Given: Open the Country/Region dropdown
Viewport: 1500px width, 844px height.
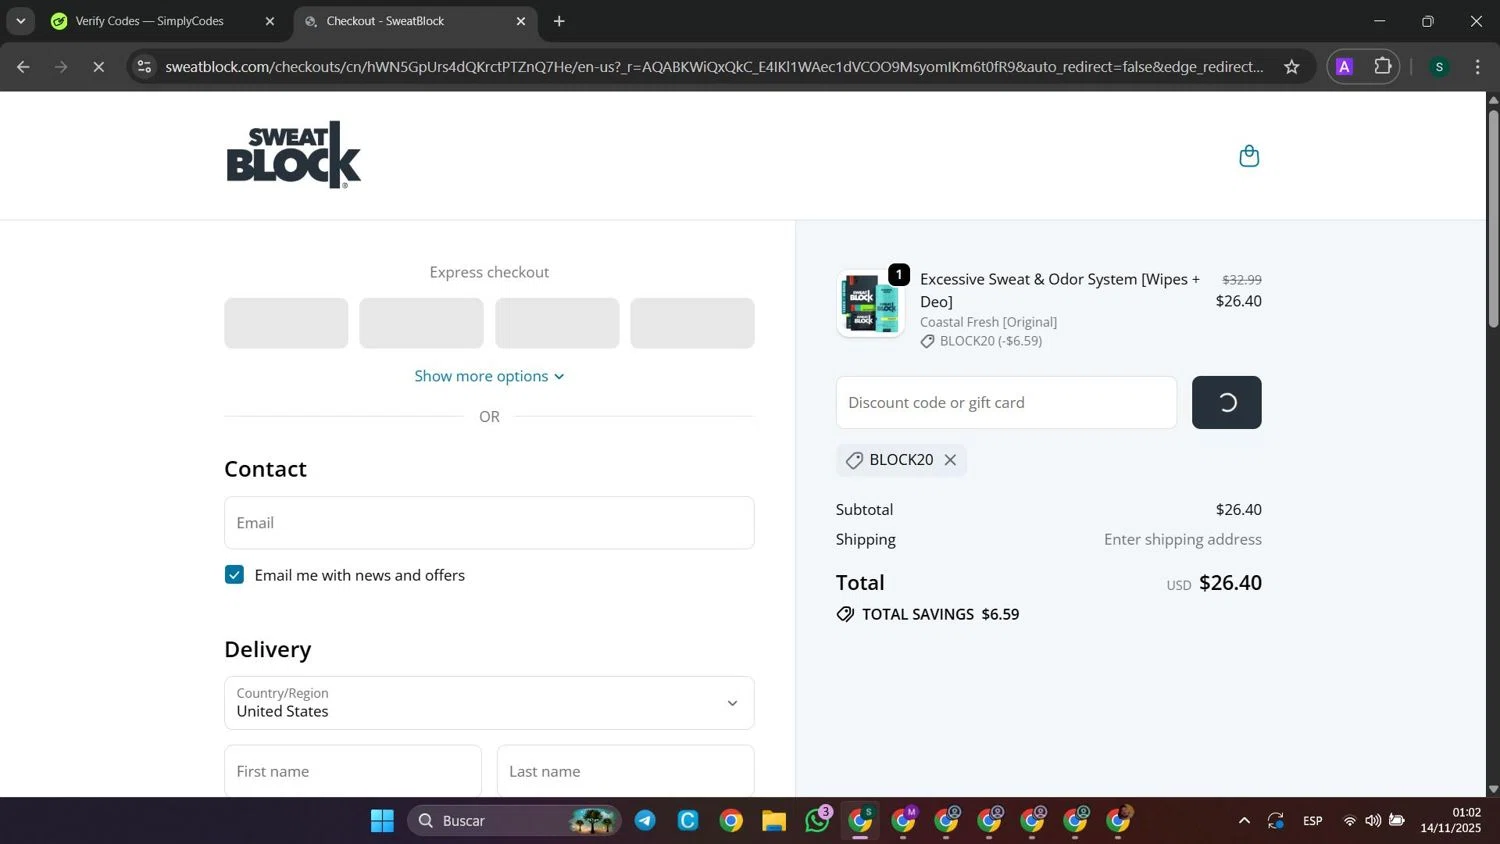Looking at the screenshot, I should pyautogui.click(x=489, y=703).
